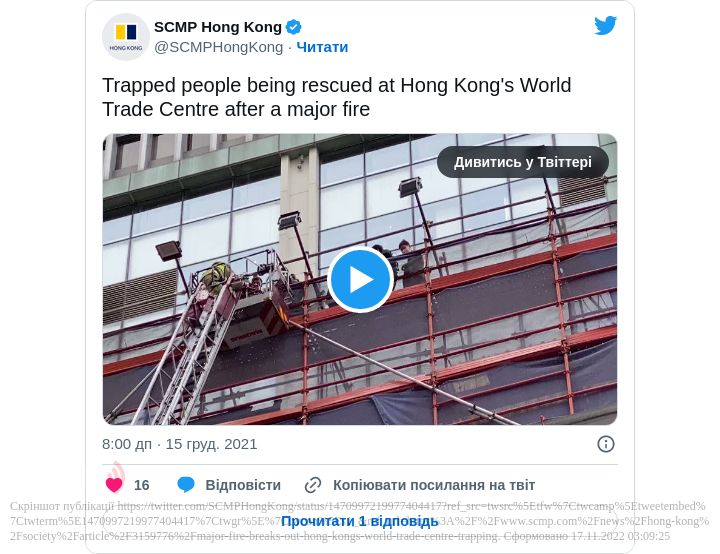Open Прочитати 1 відповідь link

[x=360, y=521]
